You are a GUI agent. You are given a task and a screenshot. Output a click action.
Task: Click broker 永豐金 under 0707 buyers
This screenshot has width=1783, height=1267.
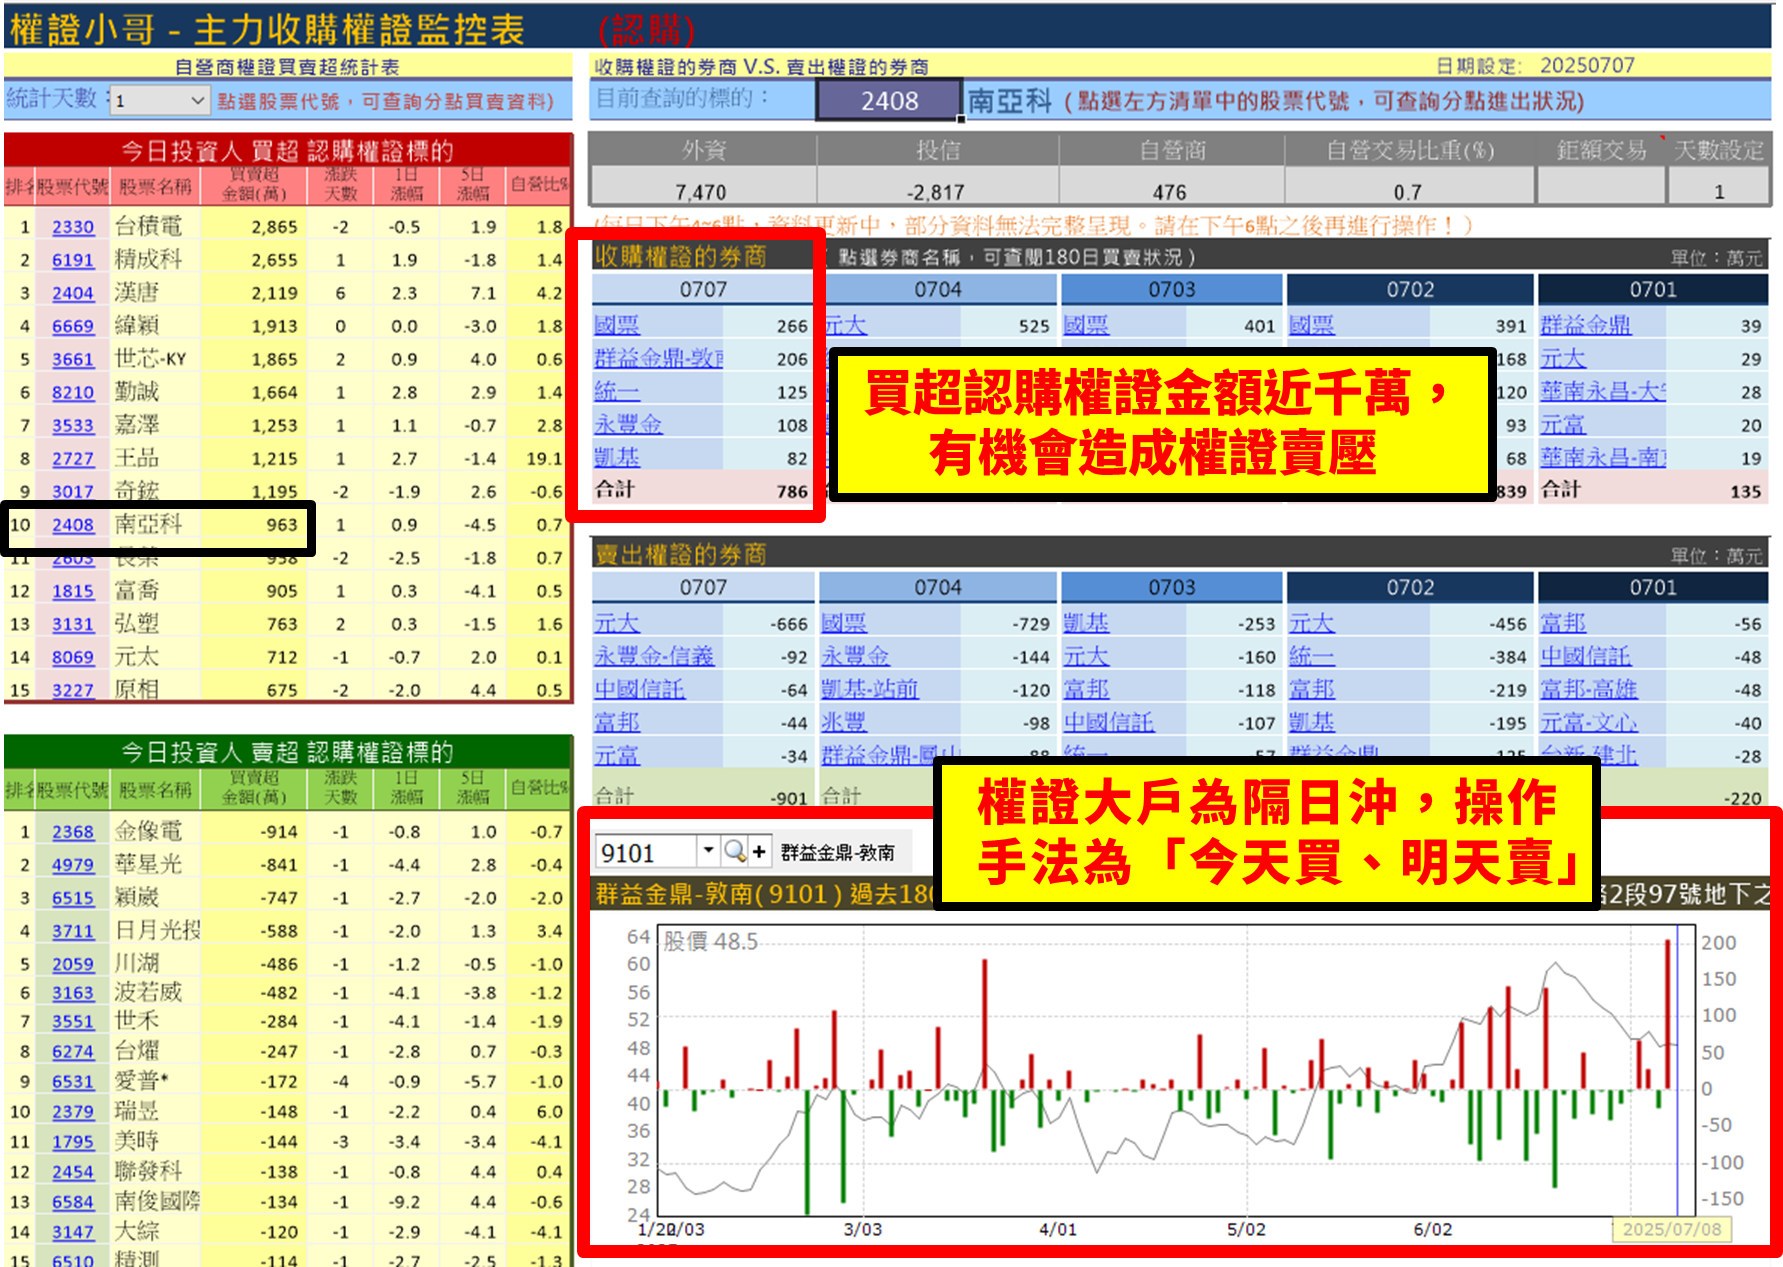[x=628, y=424]
